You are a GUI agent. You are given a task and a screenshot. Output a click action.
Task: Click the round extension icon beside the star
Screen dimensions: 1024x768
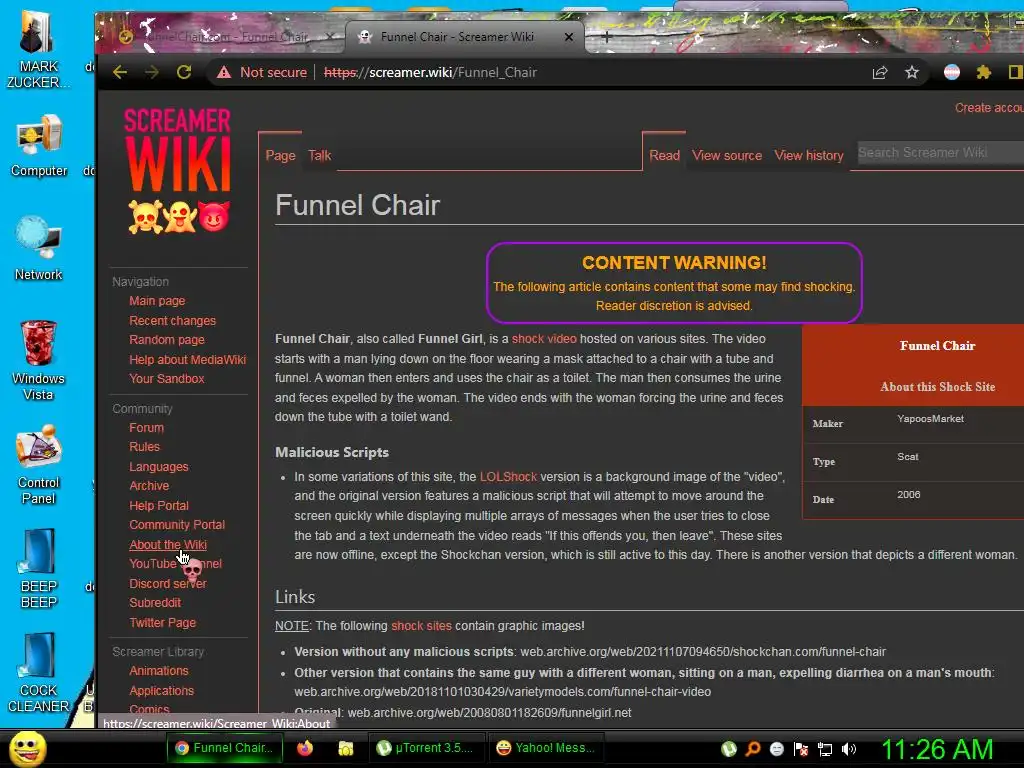[952, 72]
